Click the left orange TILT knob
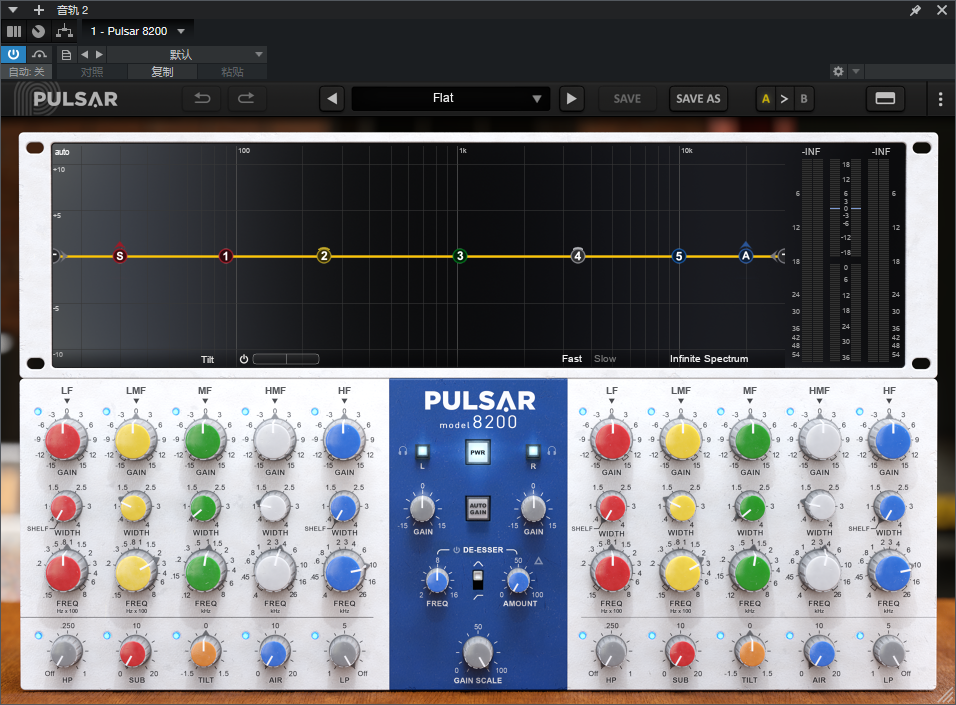The height and width of the screenshot is (705, 956). pyautogui.click(x=204, y=653)
